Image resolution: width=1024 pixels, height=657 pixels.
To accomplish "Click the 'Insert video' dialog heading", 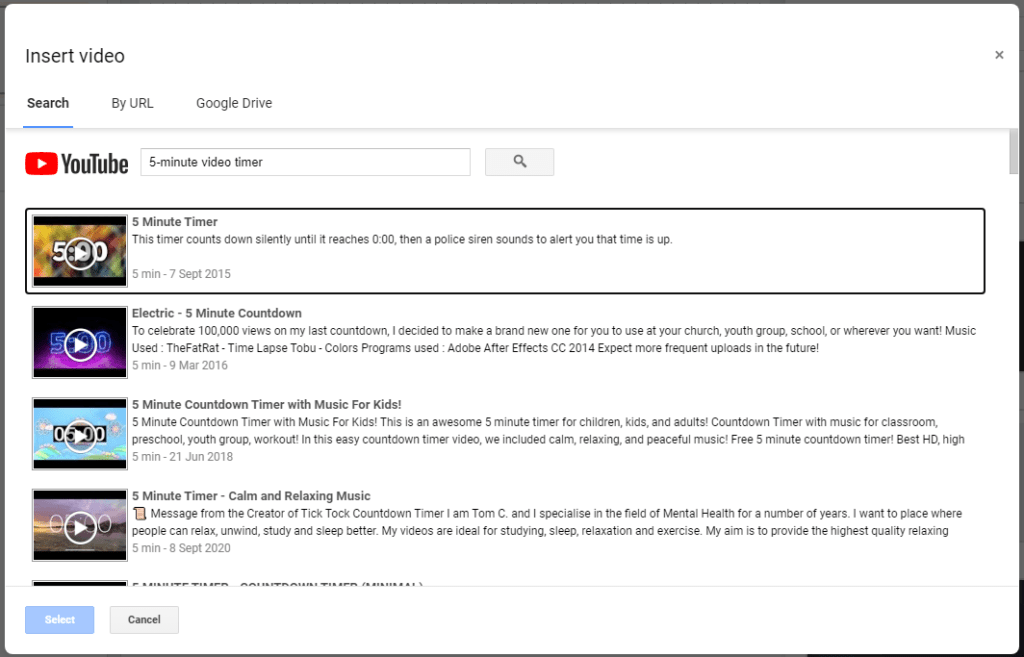I will [x=75, y=56].
